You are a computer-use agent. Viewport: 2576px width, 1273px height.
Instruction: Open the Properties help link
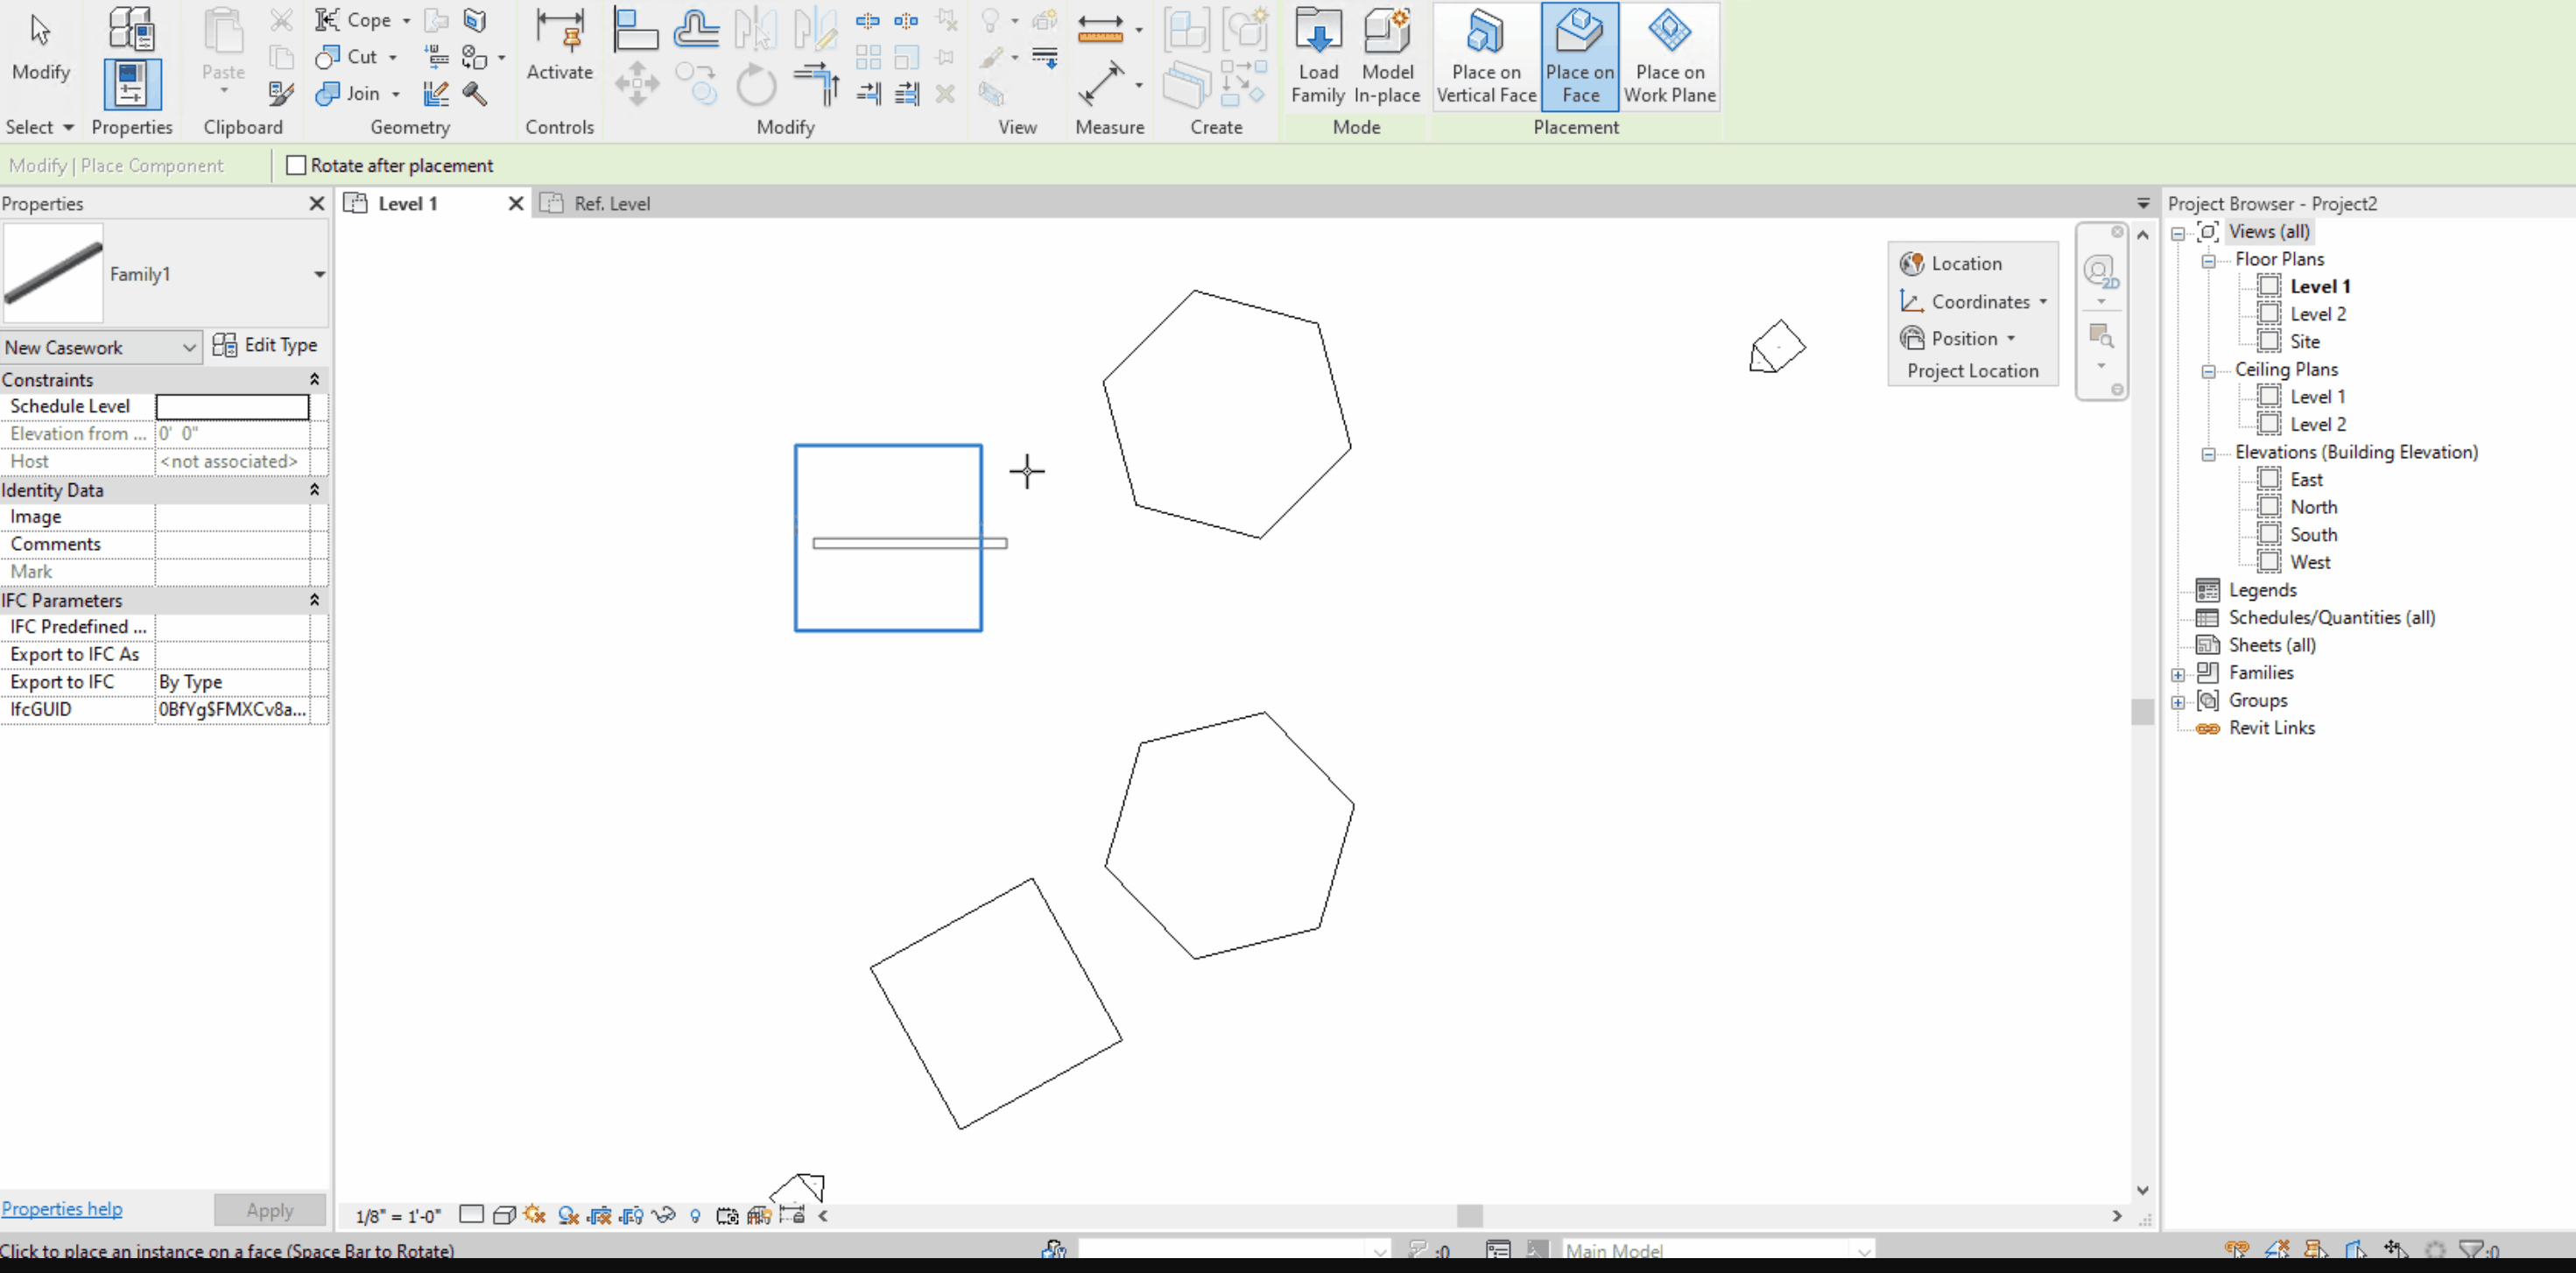tap(62, 1209)
